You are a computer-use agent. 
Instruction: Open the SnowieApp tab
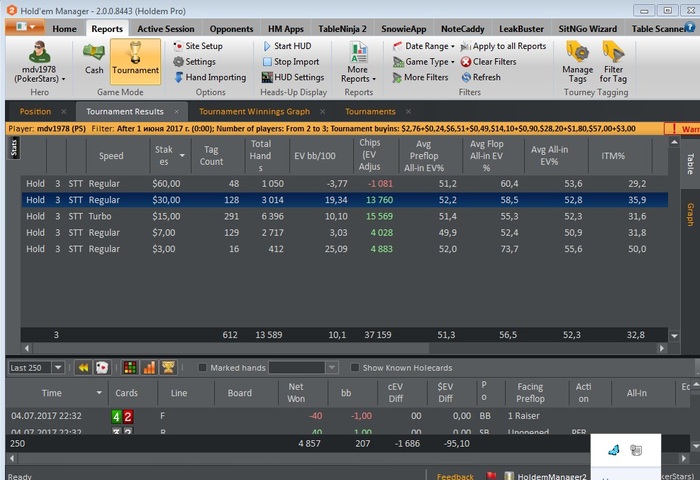pos(404,29)
